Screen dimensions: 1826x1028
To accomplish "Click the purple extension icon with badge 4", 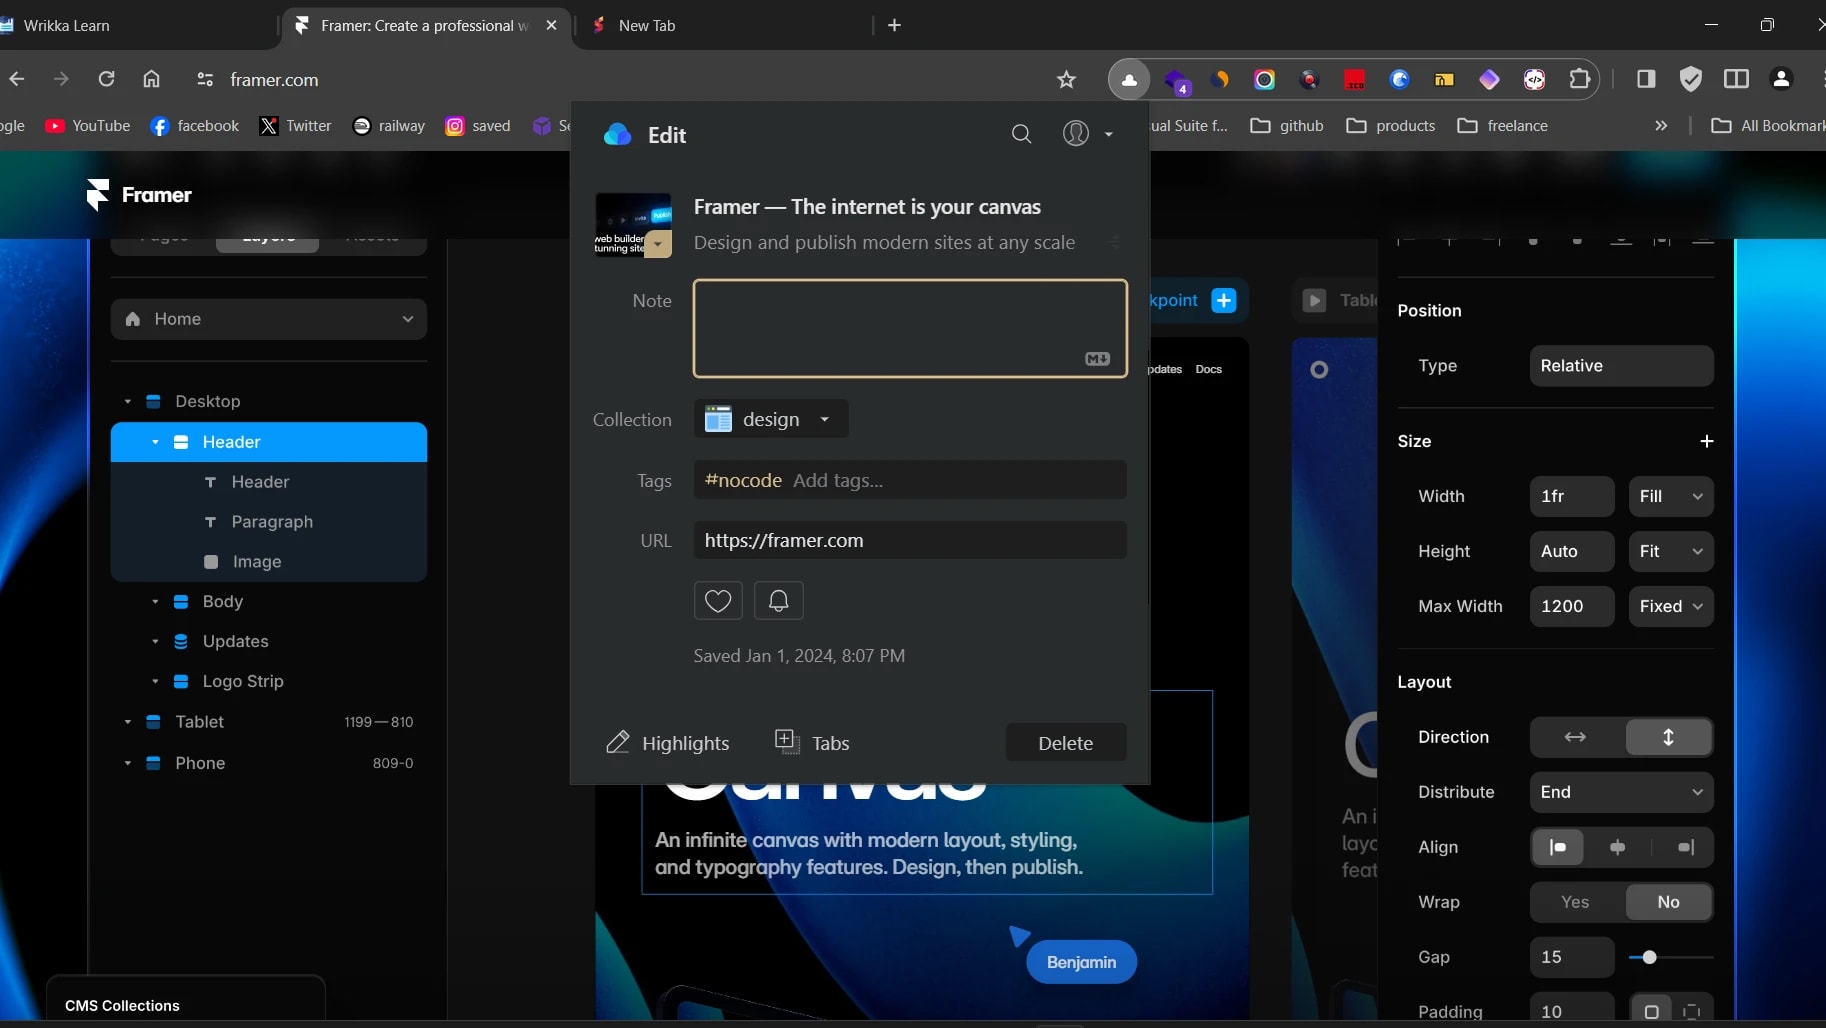I will (1176, 81).
